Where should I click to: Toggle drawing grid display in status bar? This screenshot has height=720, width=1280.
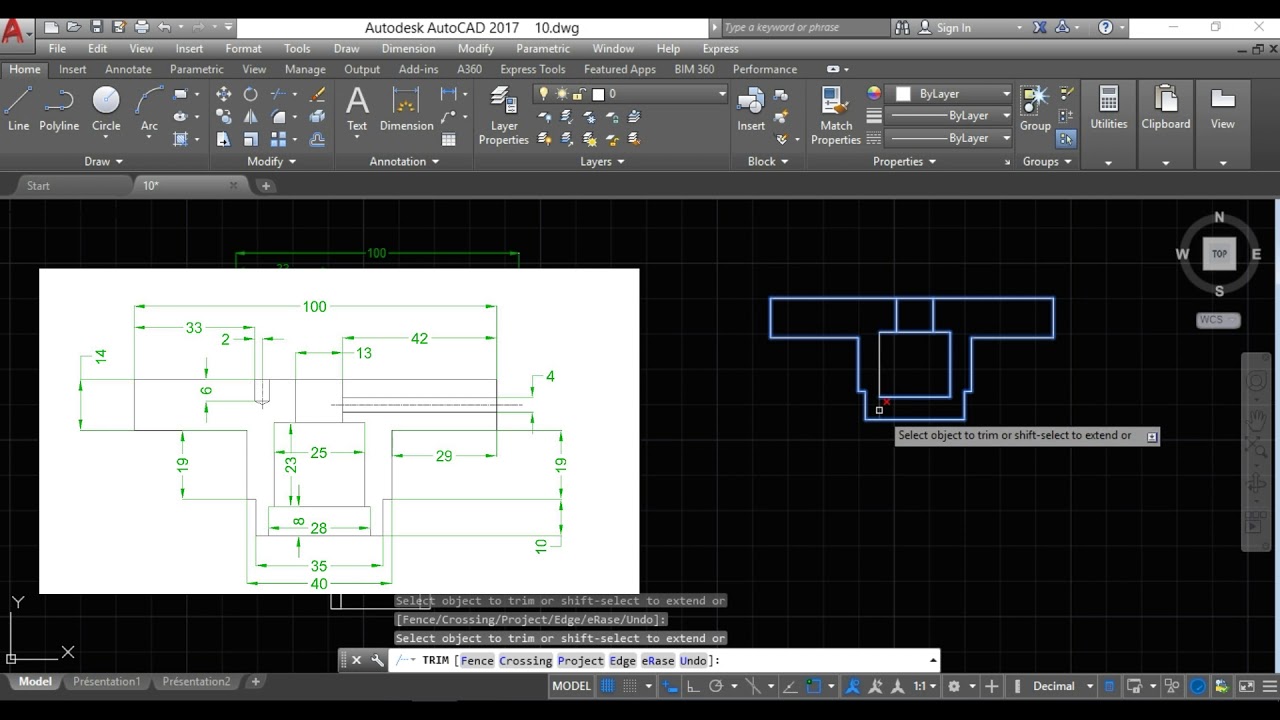607,686
